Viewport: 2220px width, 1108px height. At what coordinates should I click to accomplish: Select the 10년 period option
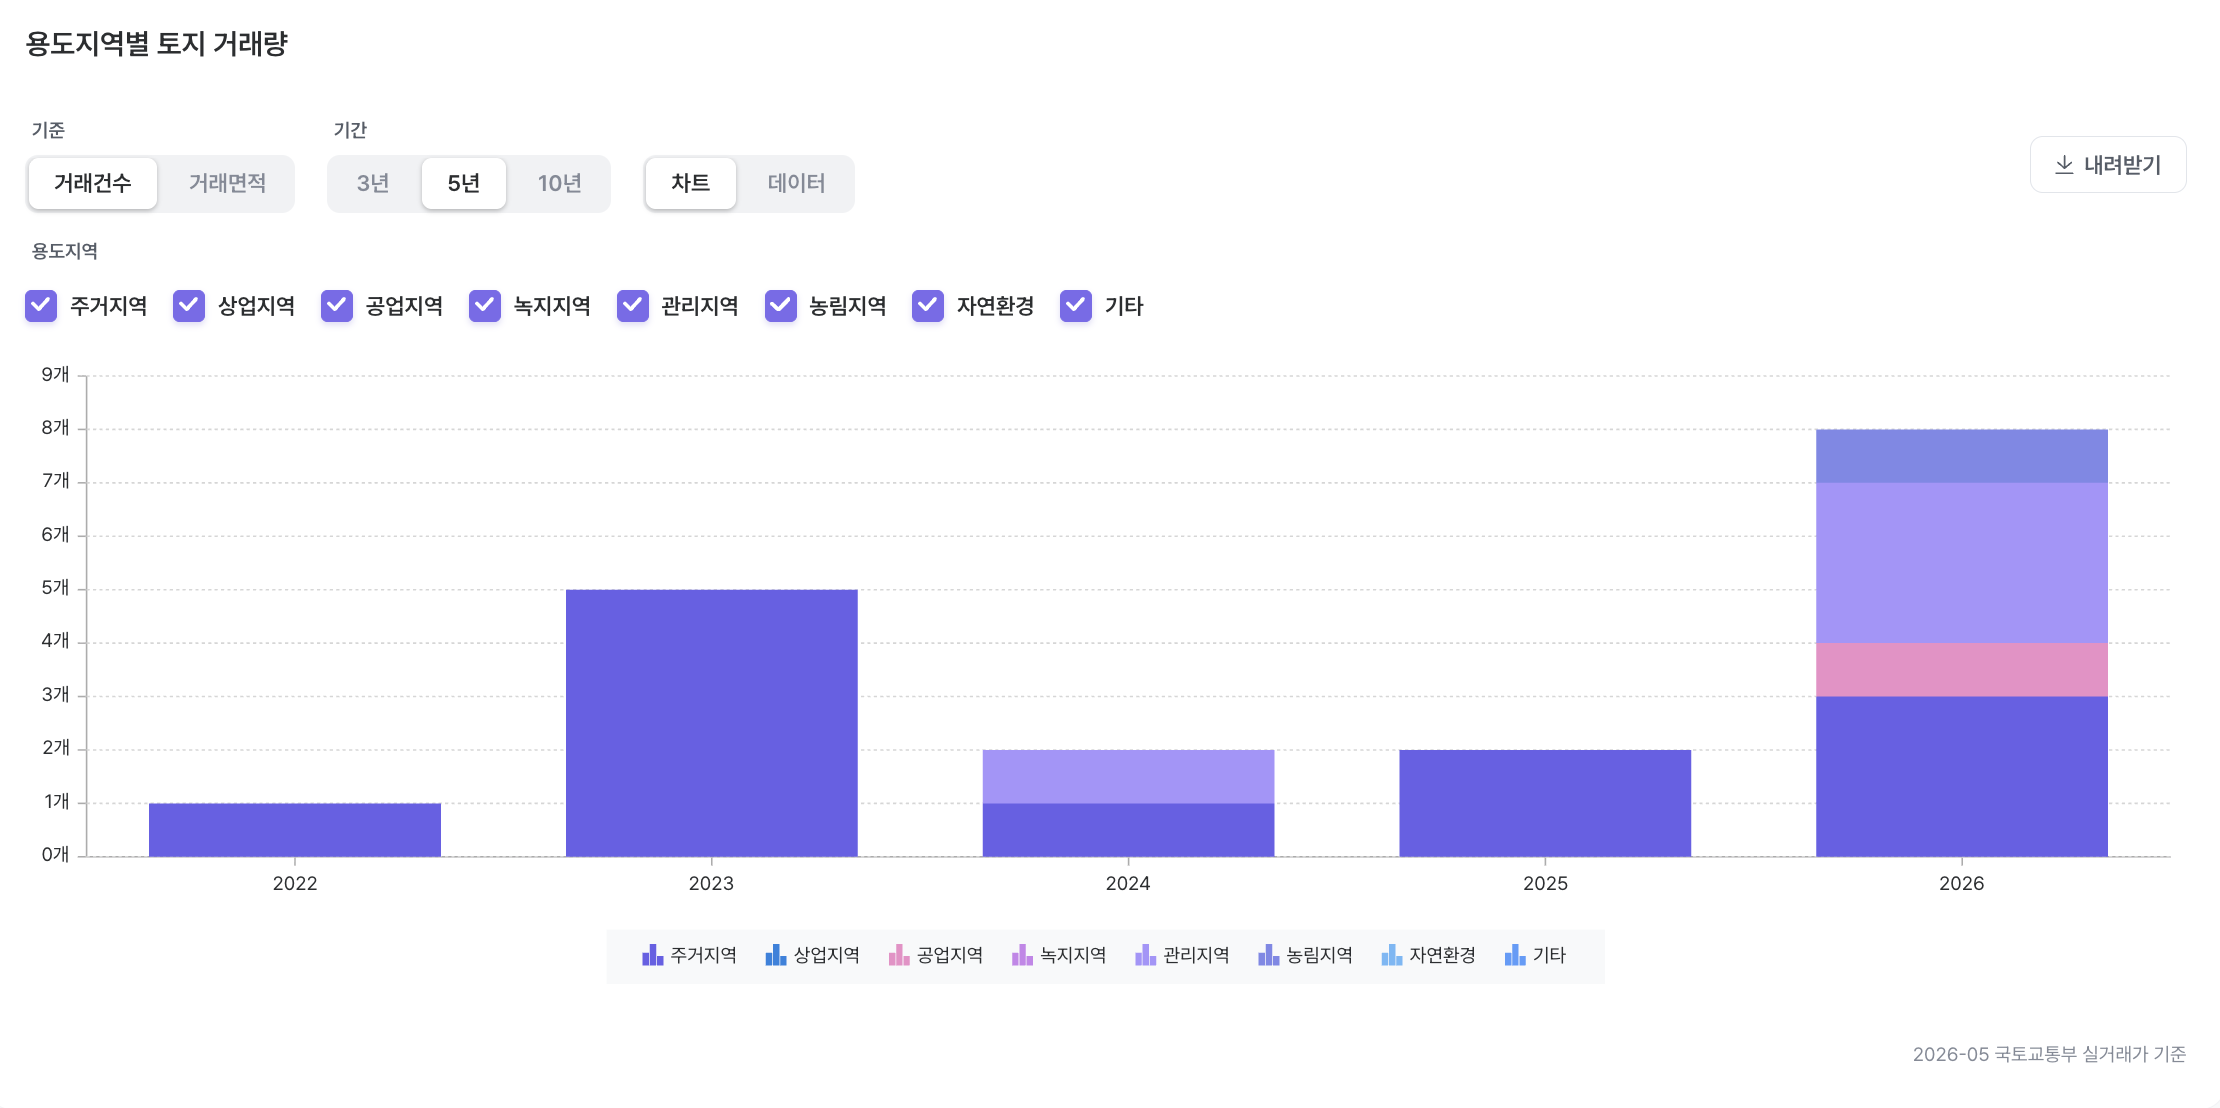[559, 183]
